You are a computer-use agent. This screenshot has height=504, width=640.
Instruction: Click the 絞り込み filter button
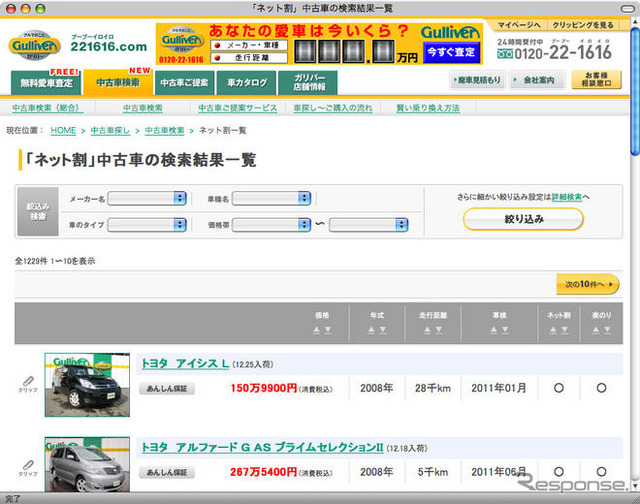523,219
